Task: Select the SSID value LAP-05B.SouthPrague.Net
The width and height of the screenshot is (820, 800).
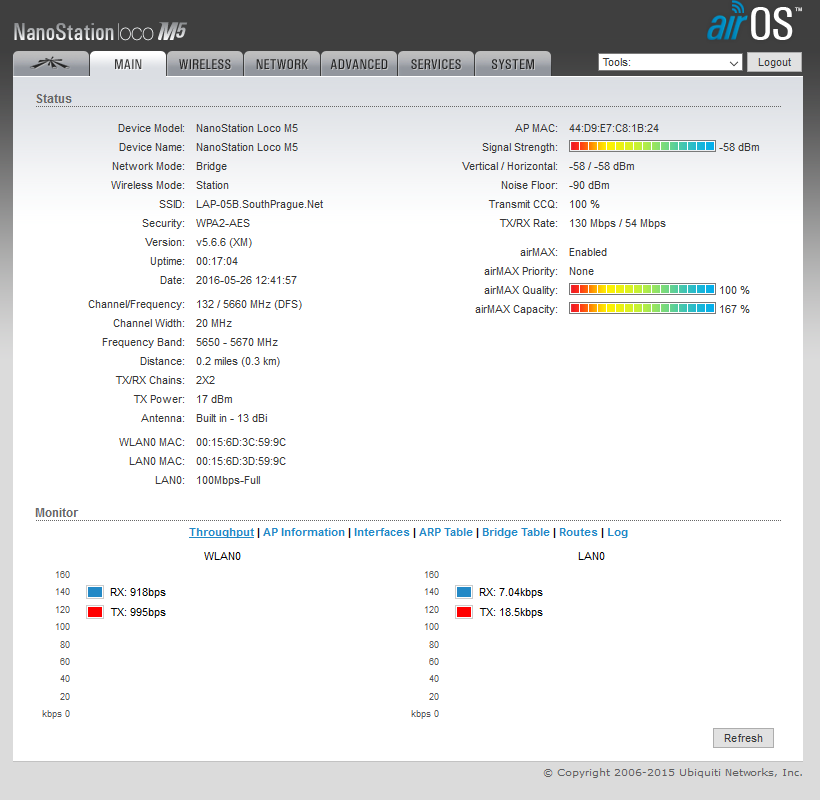Action: pos(259,204)
